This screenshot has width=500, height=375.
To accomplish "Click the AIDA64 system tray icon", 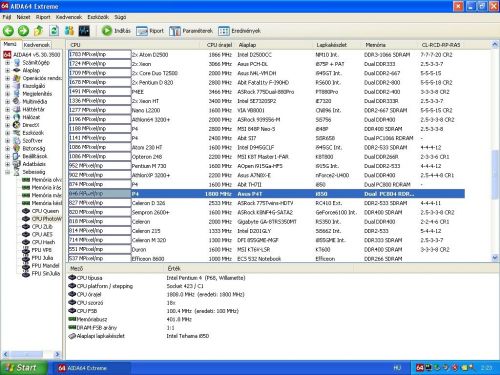I will [420, 368].
